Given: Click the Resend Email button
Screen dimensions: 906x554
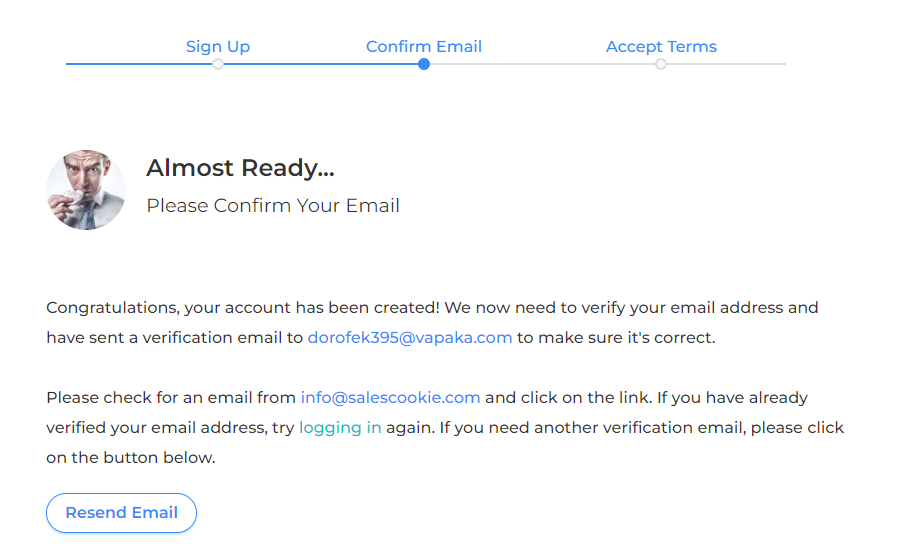Looking at the screenshot, I should [121, 513].
